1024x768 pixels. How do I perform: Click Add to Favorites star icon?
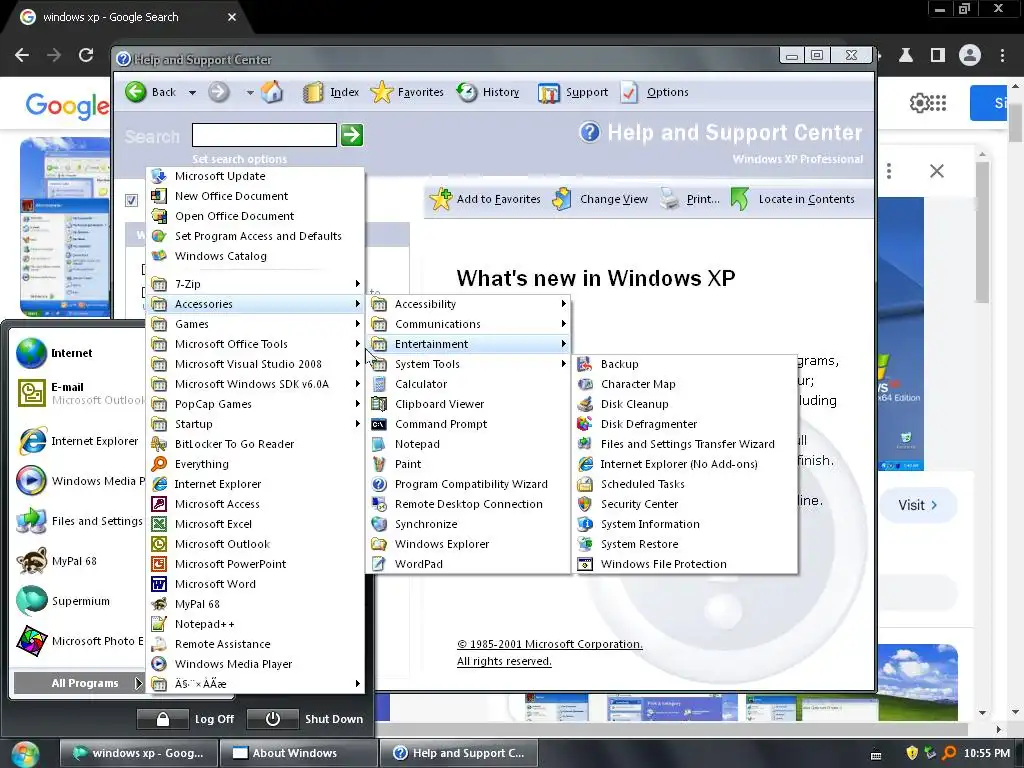[x=441, y=199]
